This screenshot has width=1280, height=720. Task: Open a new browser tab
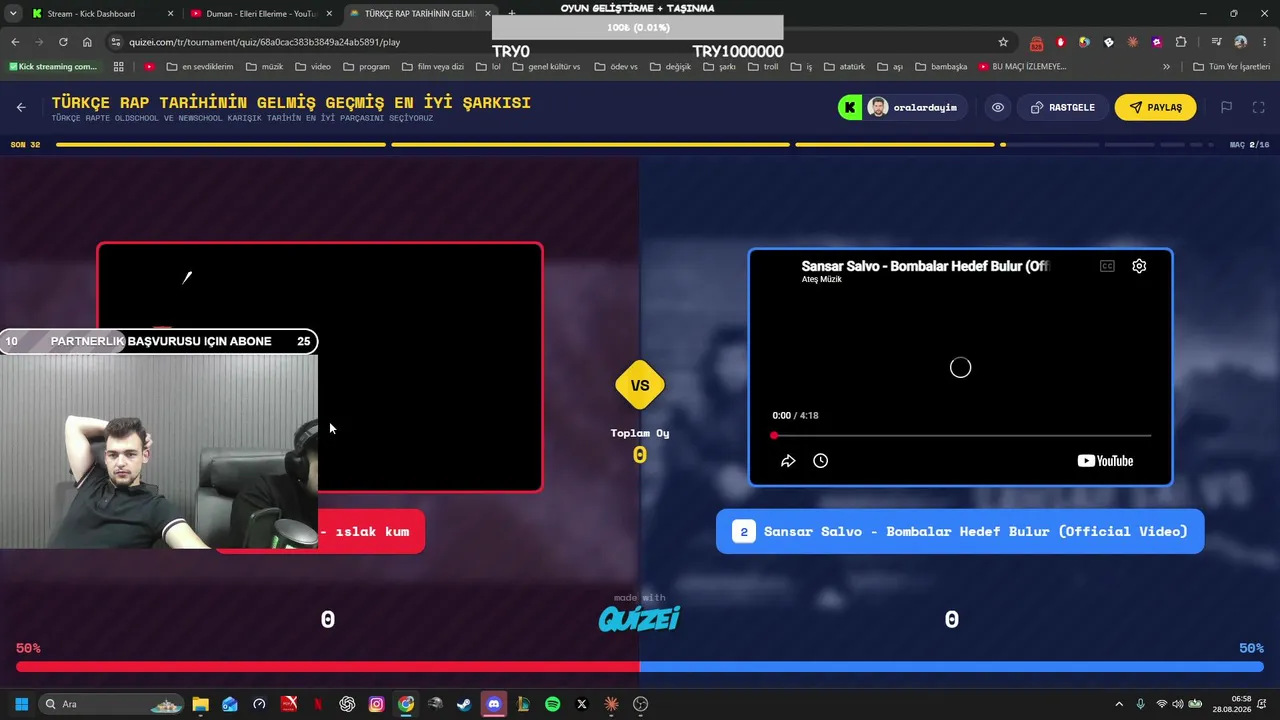(x=511, y=14)
